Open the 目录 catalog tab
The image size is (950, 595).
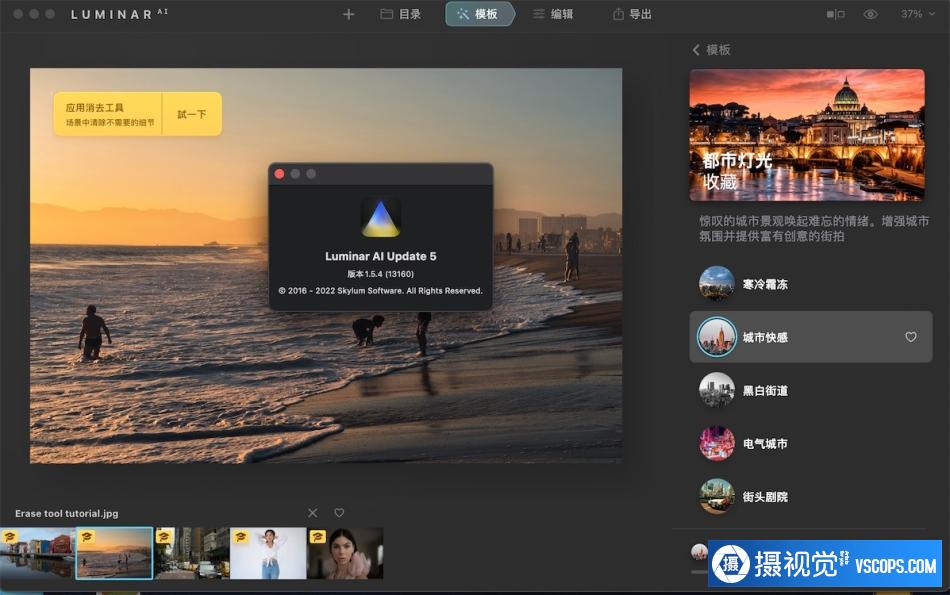400,14
